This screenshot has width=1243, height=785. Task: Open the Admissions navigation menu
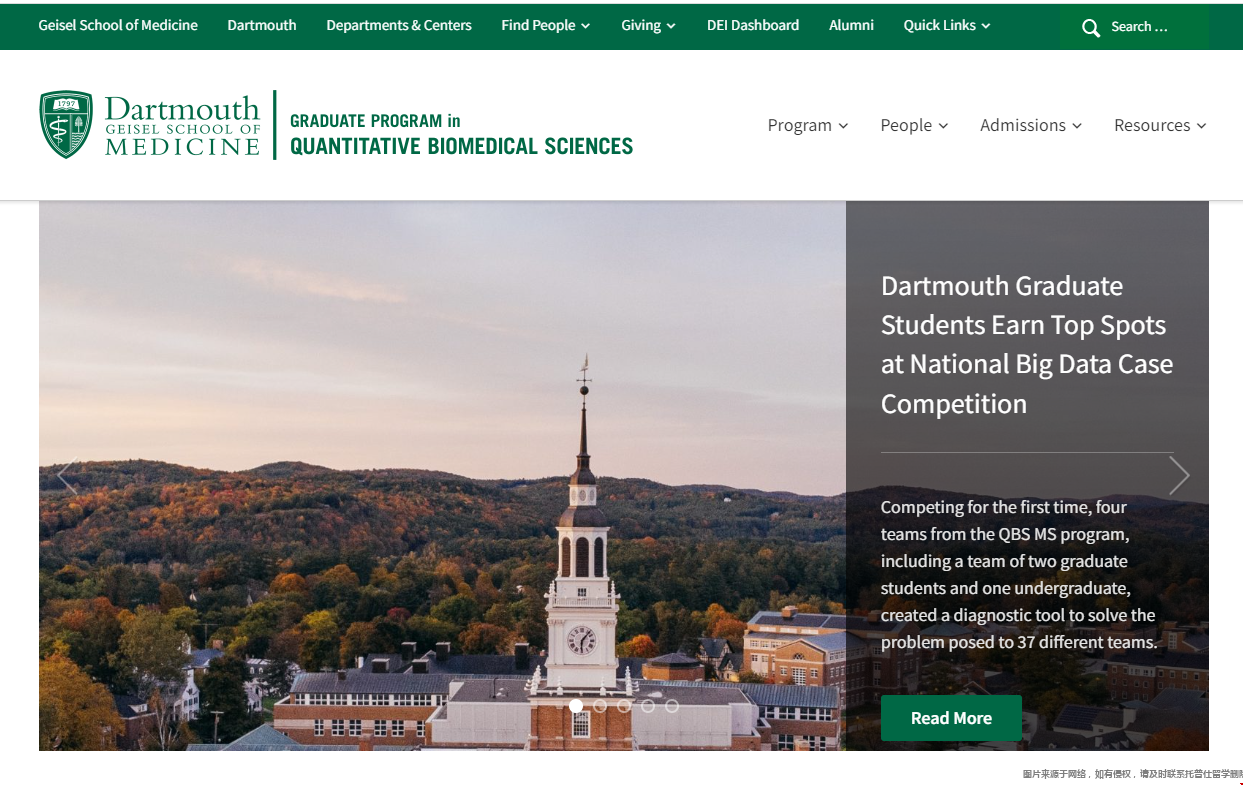(1031, 125)
